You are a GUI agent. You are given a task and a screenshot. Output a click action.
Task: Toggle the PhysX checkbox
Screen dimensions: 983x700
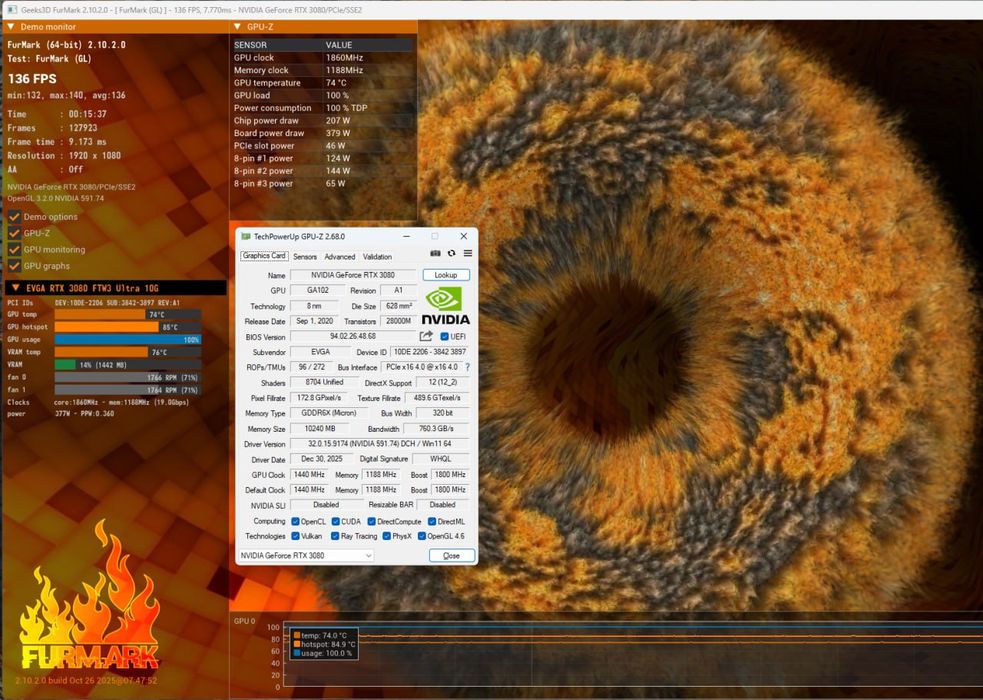(387, 536)
